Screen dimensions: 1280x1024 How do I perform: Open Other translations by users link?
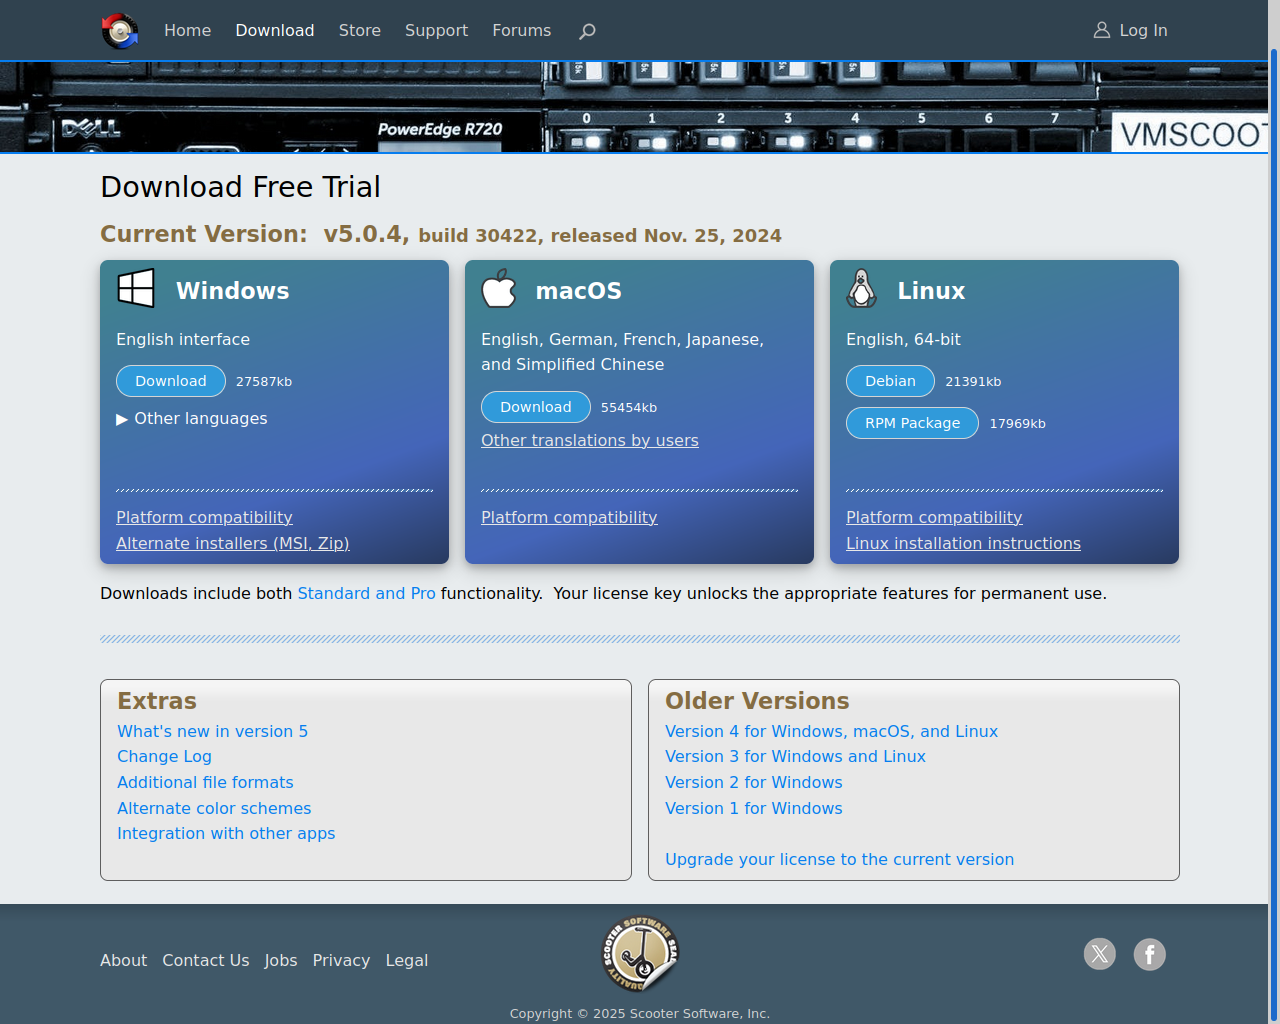[590, 440]
